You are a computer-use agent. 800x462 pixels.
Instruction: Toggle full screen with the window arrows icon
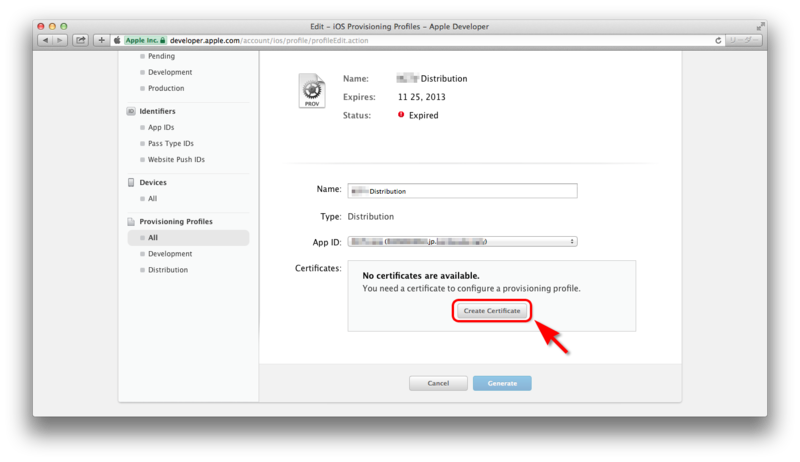(760, 26)
